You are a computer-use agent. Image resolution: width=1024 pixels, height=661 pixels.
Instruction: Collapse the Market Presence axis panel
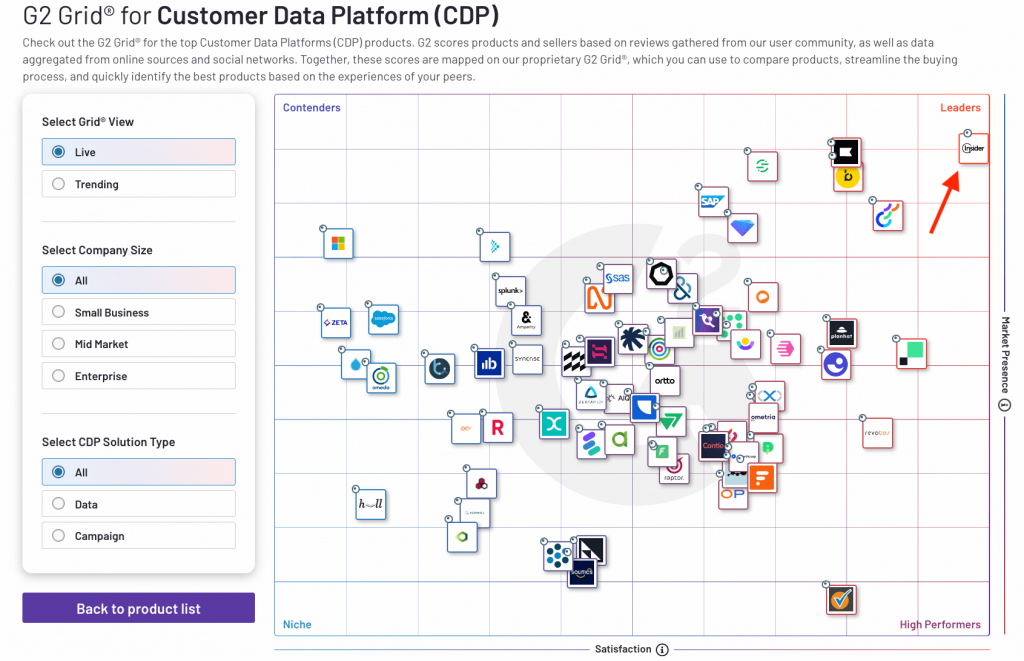point(1005,404)
